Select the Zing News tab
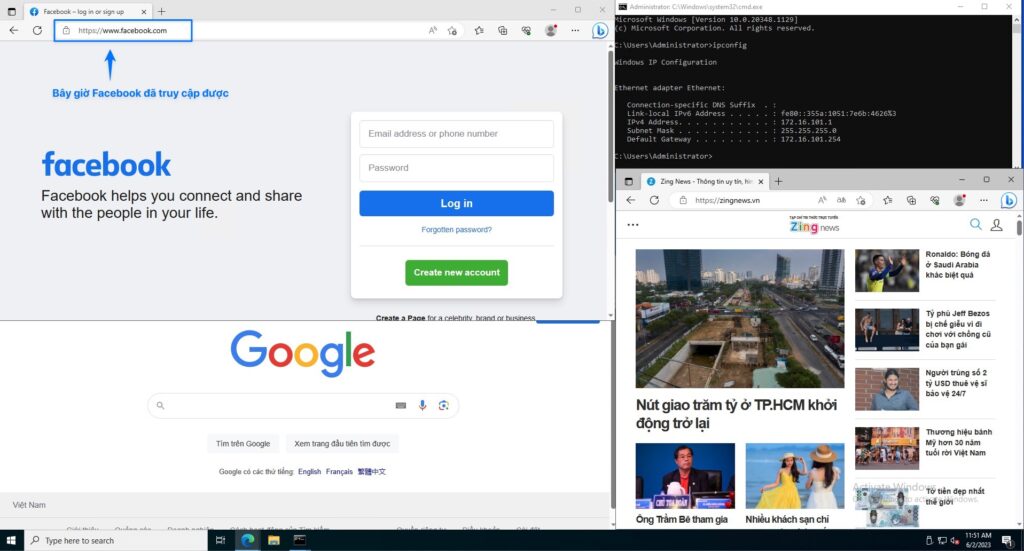This screenshot has width=1024, height=551. coord(704,181)
